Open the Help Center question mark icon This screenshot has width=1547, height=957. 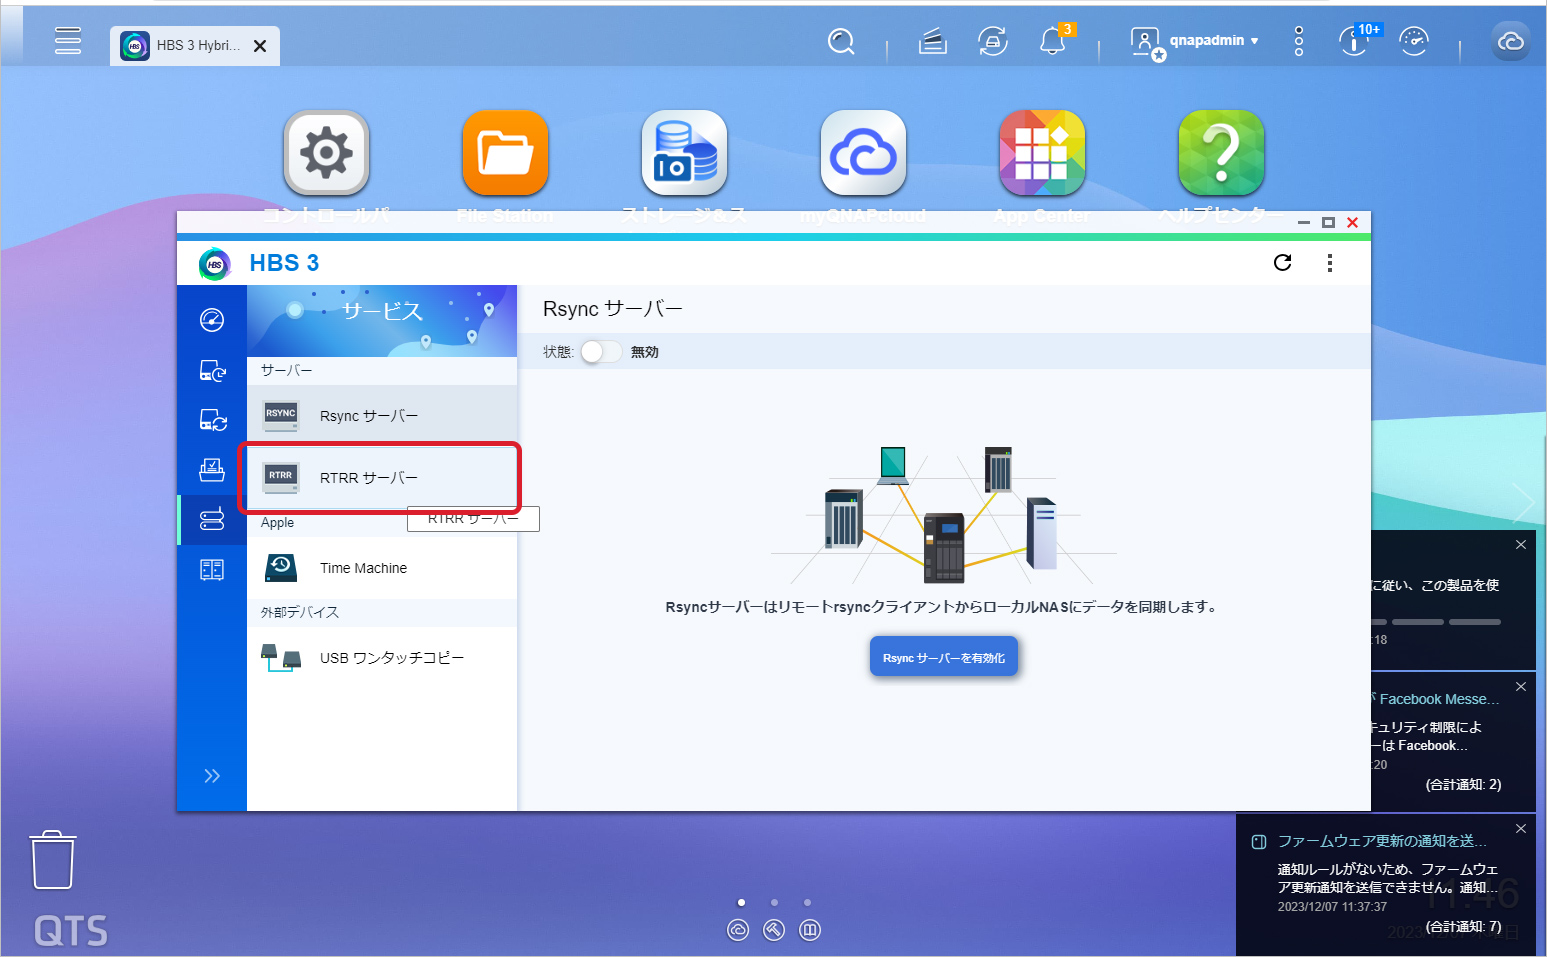tap(1221, 153)
